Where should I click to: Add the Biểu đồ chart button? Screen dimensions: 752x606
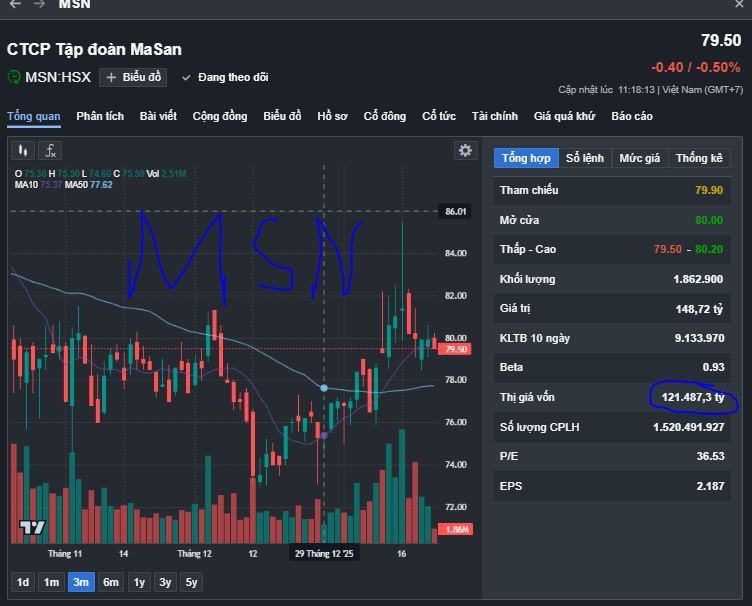(x=133, y=77)
